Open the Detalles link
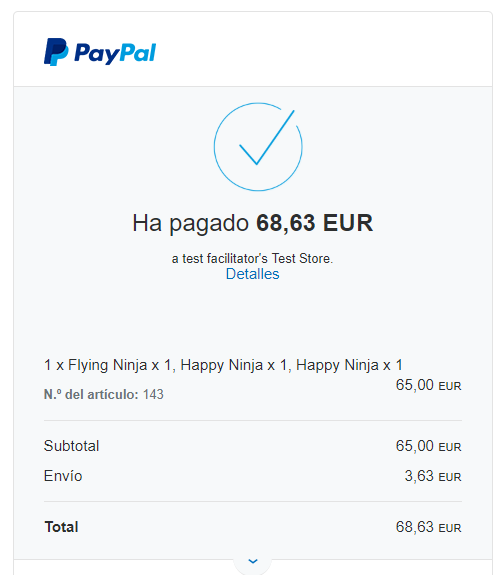This screenshot has height=575, width=504. pos(252,274)
